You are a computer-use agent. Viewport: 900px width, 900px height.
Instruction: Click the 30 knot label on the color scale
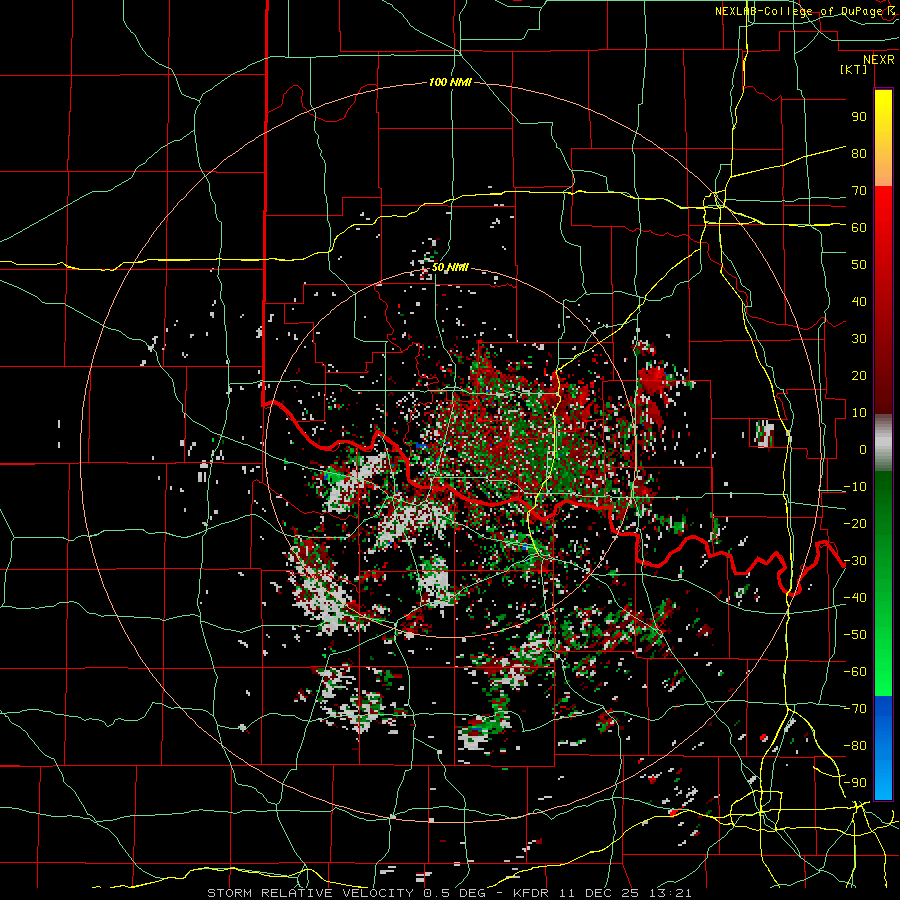[x=859, y=339]
